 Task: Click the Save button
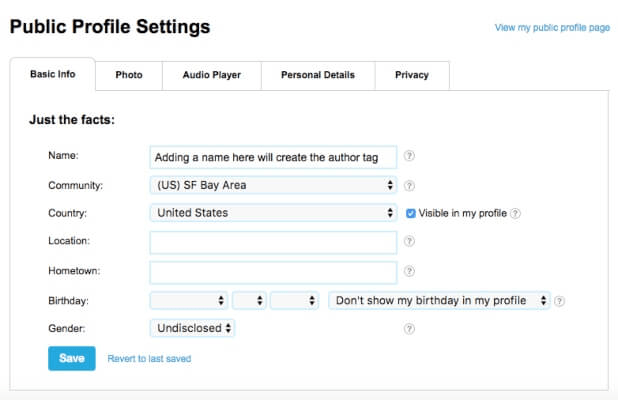[72, 358]
